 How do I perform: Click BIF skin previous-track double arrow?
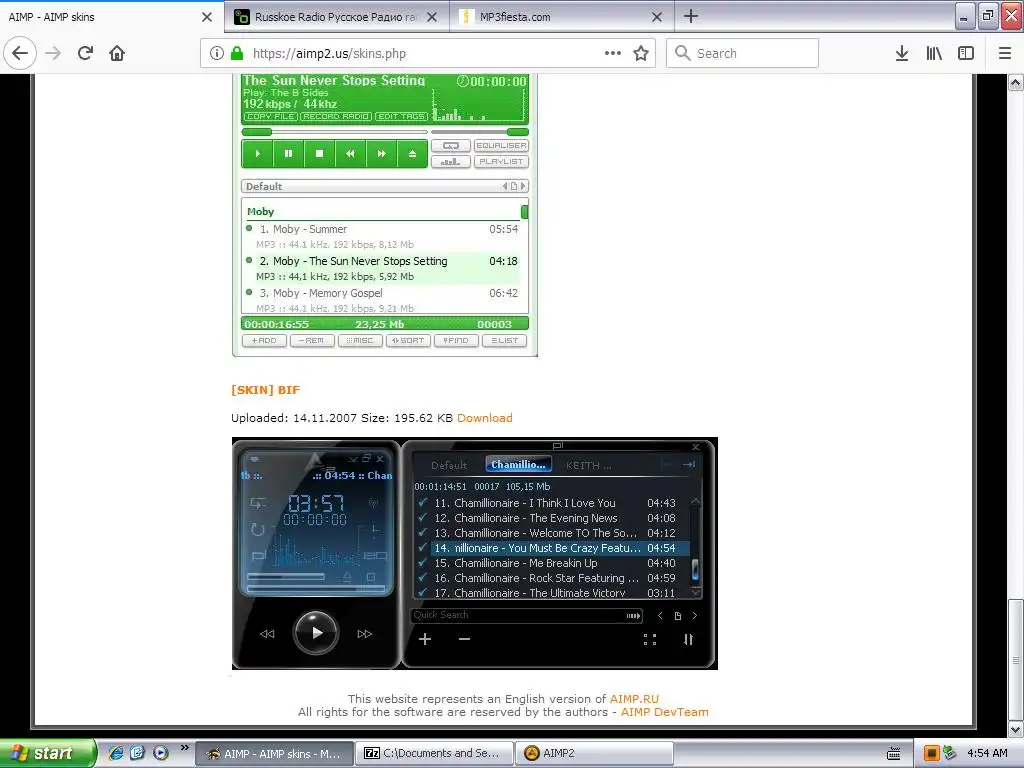click(x=267, y=633)
